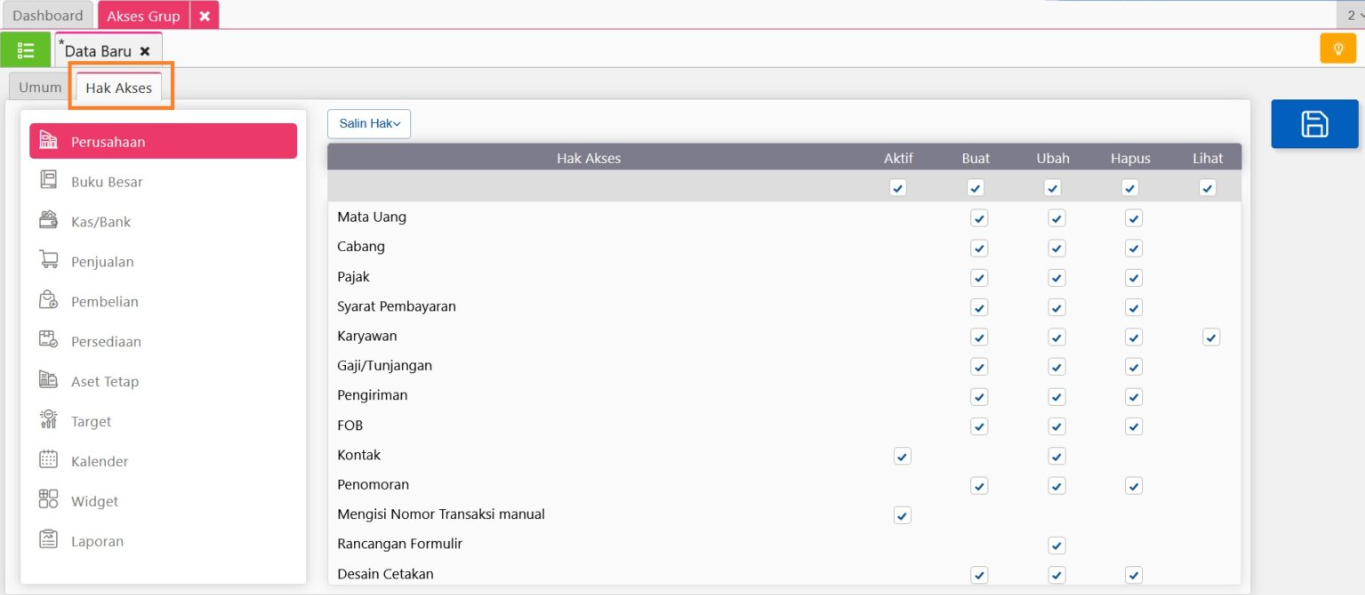Toggle the Lihat checkbox for Karyawan
1365x595 pixels.
[1211, 337]
